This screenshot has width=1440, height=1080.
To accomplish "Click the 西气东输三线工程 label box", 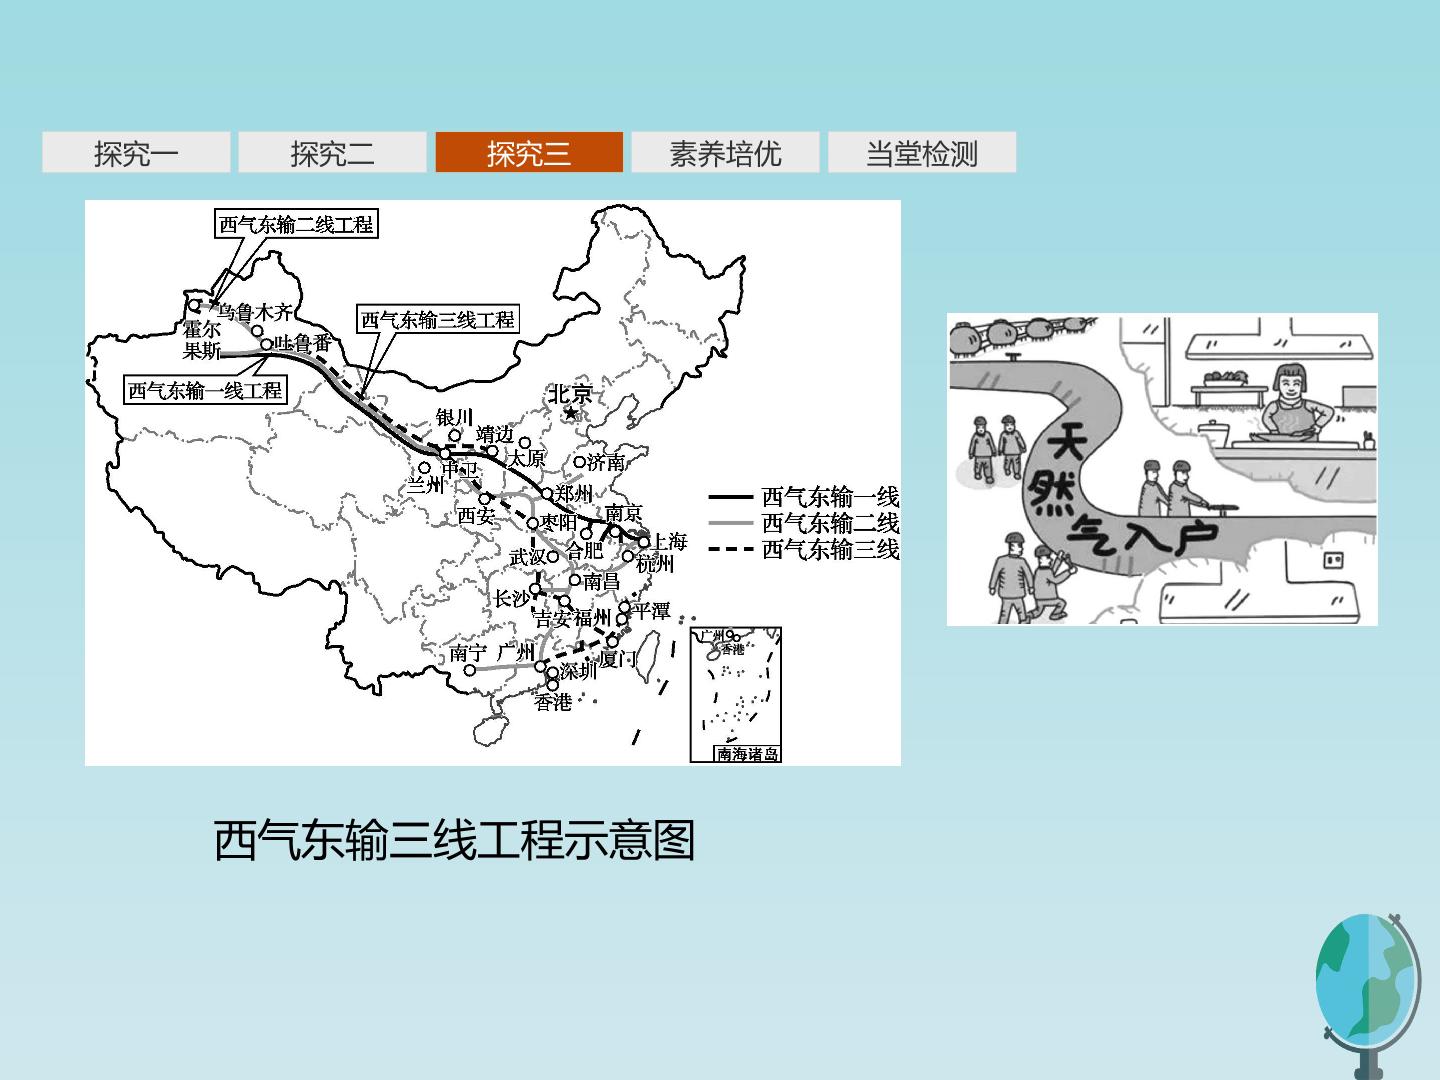I will click(438, 320).
